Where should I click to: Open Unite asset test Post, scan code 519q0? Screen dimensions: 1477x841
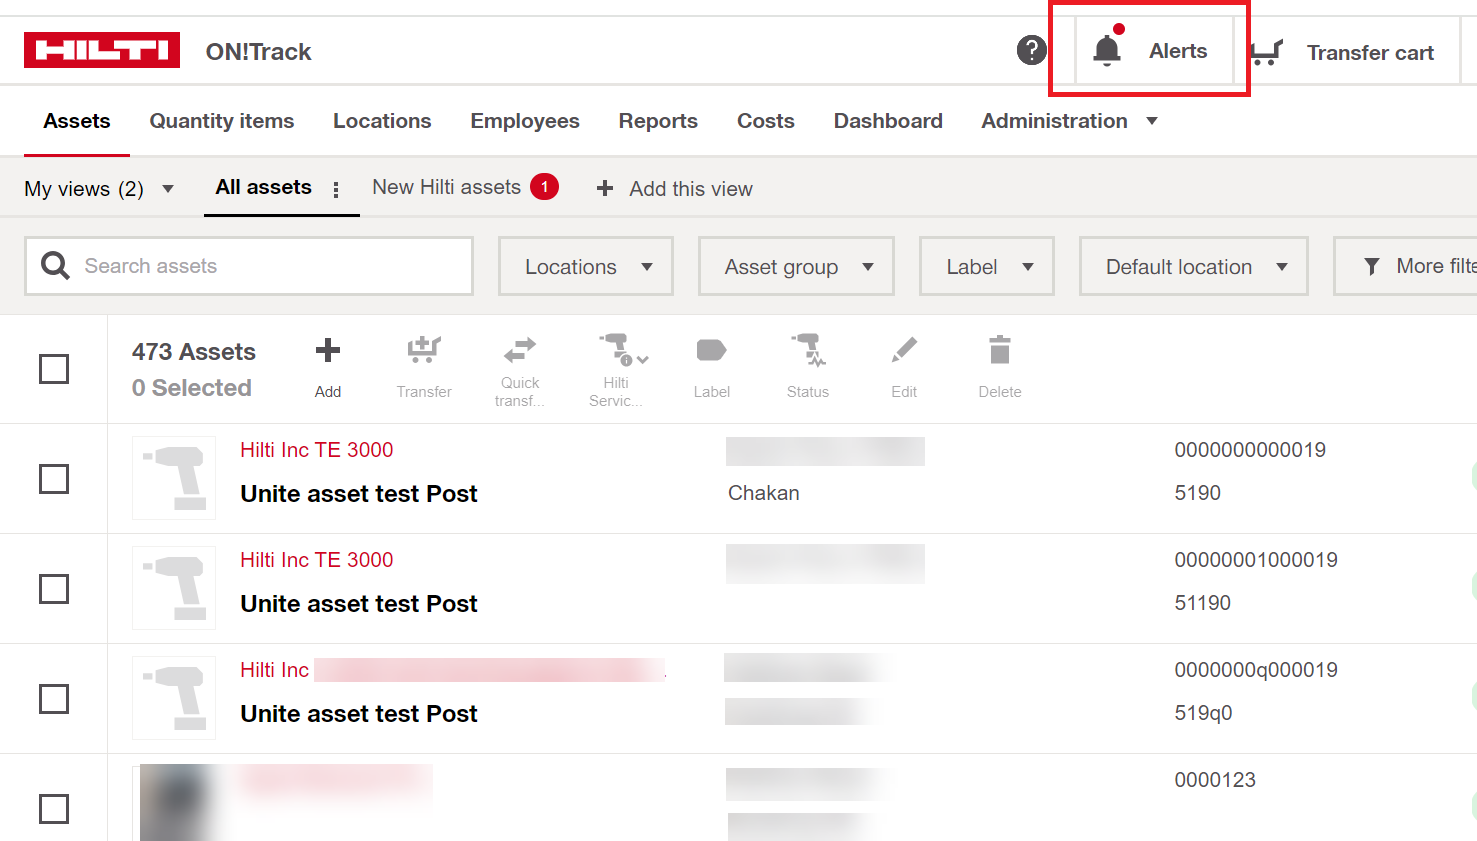[x=359, y=714]
